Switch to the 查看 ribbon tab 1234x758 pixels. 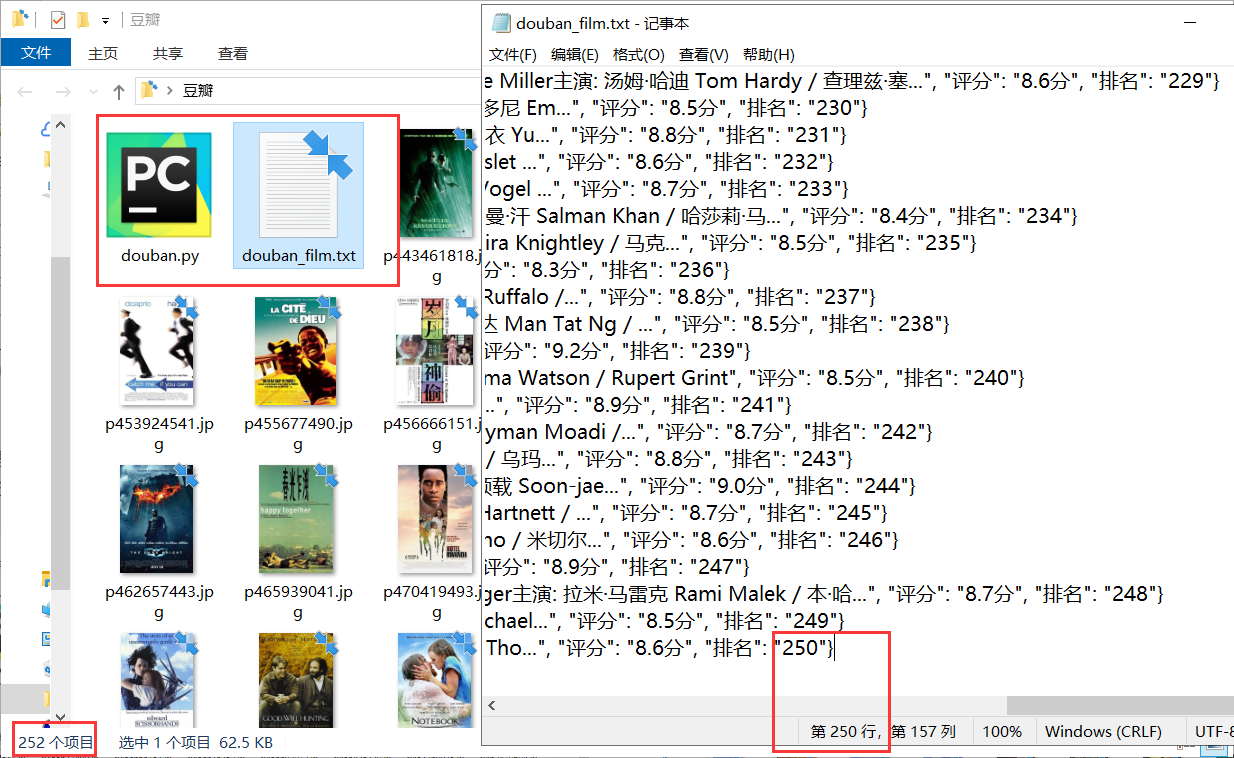[x=233, y=54]
